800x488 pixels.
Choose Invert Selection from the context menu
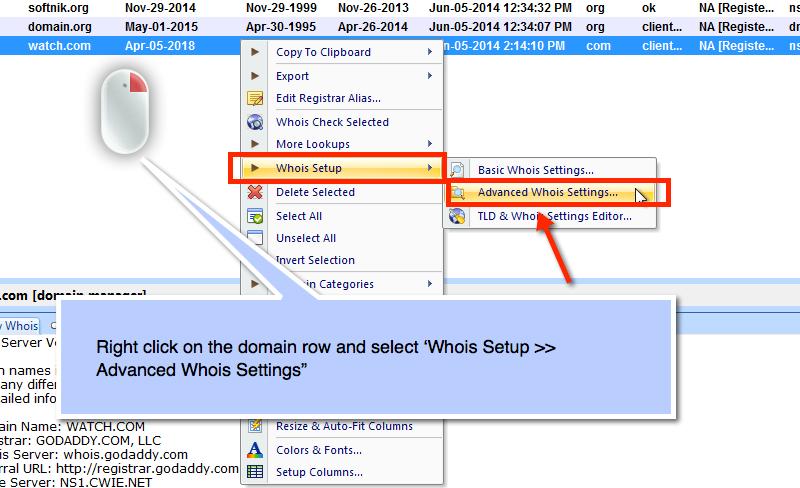click(315, 260)
